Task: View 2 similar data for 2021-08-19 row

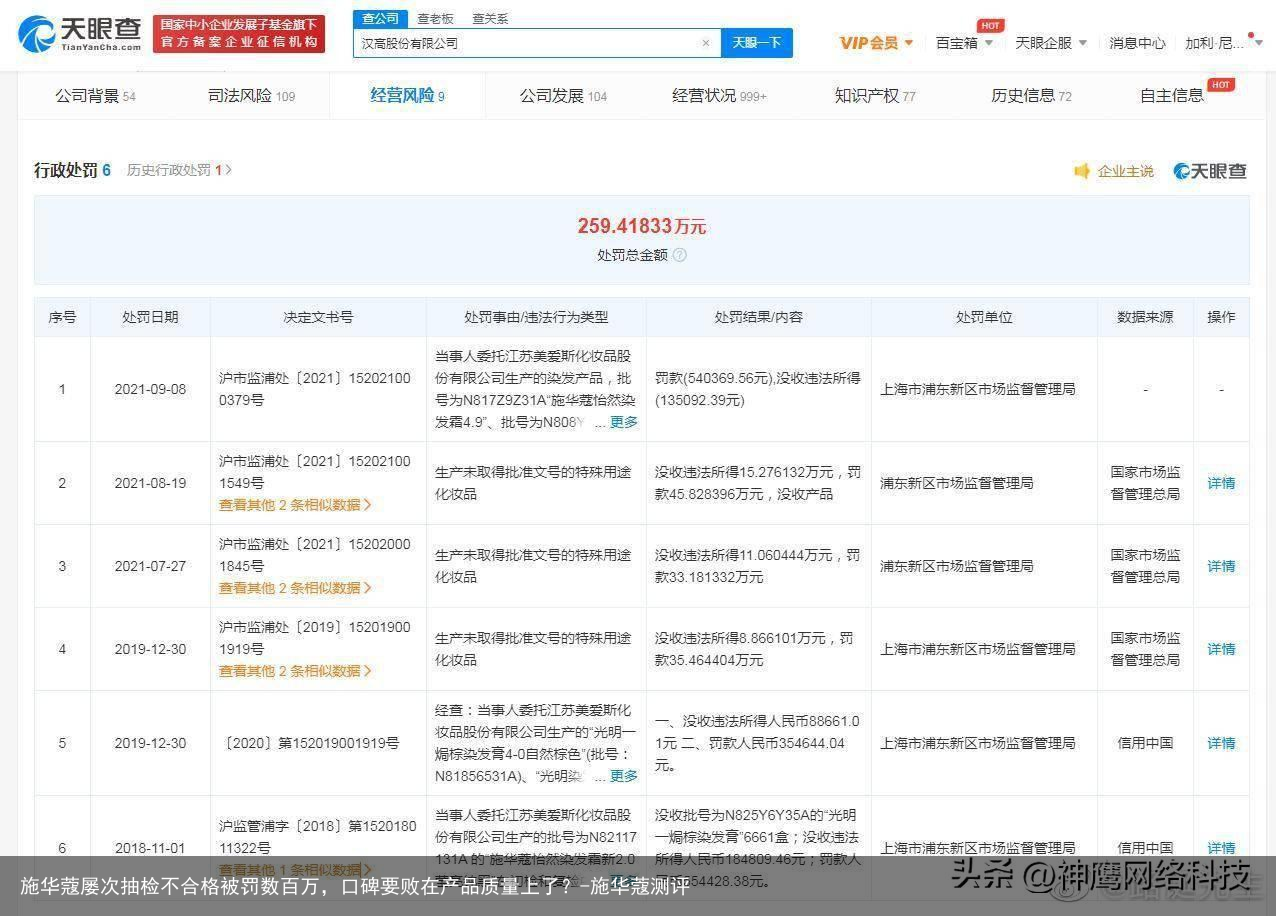Action: (295, 505)
